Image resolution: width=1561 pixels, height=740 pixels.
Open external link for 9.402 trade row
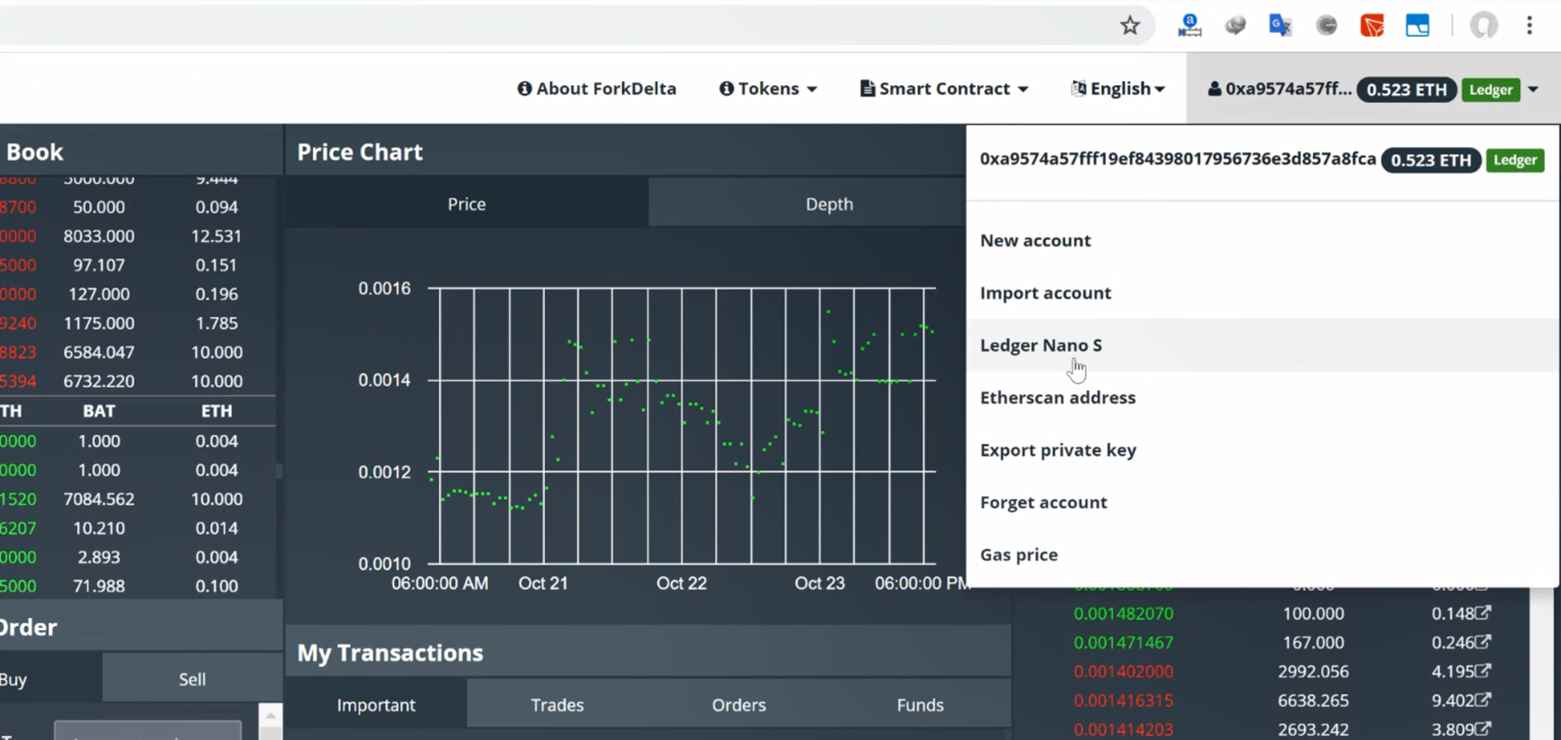point(1483,700)
